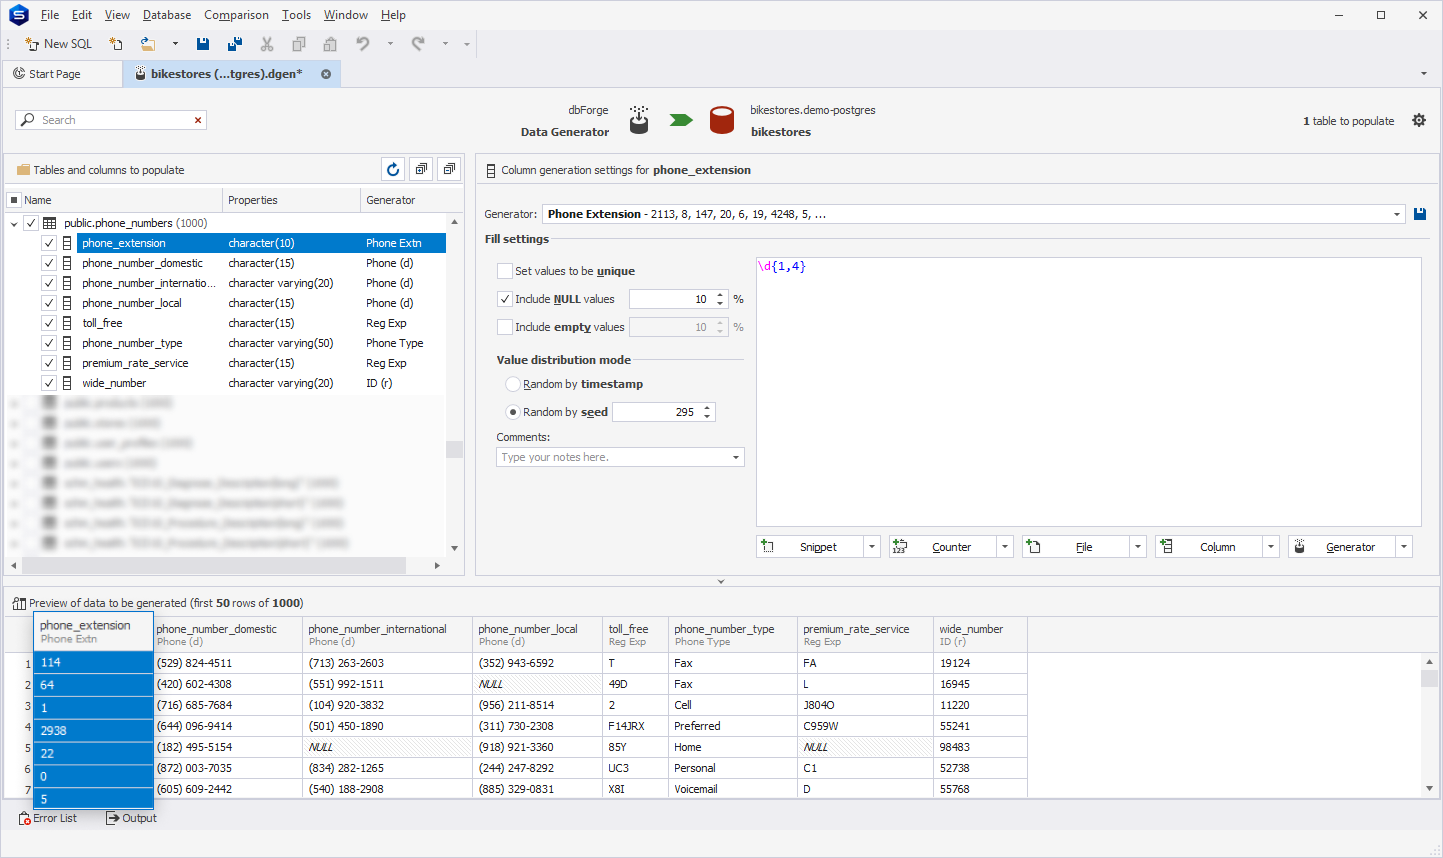The image size is (1443, 858).
Task: Collapse the public.phone_numbers table node
Action: 14,223
